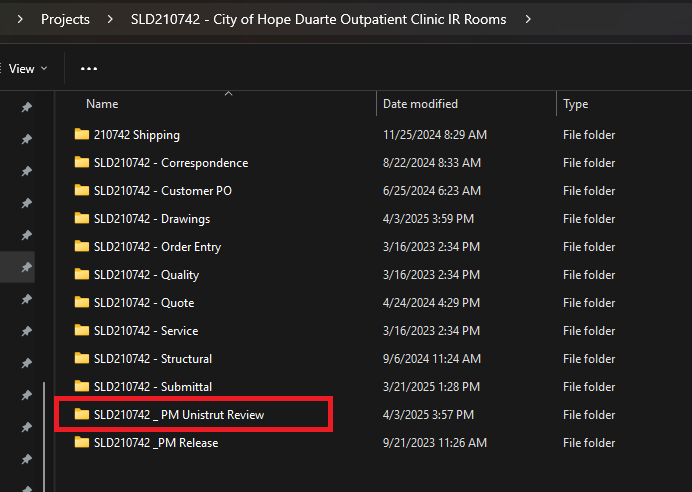This screenshot has width=692, height=492.
Task: Click Quality row's 3/16/2023 2:34 PM date
Action: (431, 275)
